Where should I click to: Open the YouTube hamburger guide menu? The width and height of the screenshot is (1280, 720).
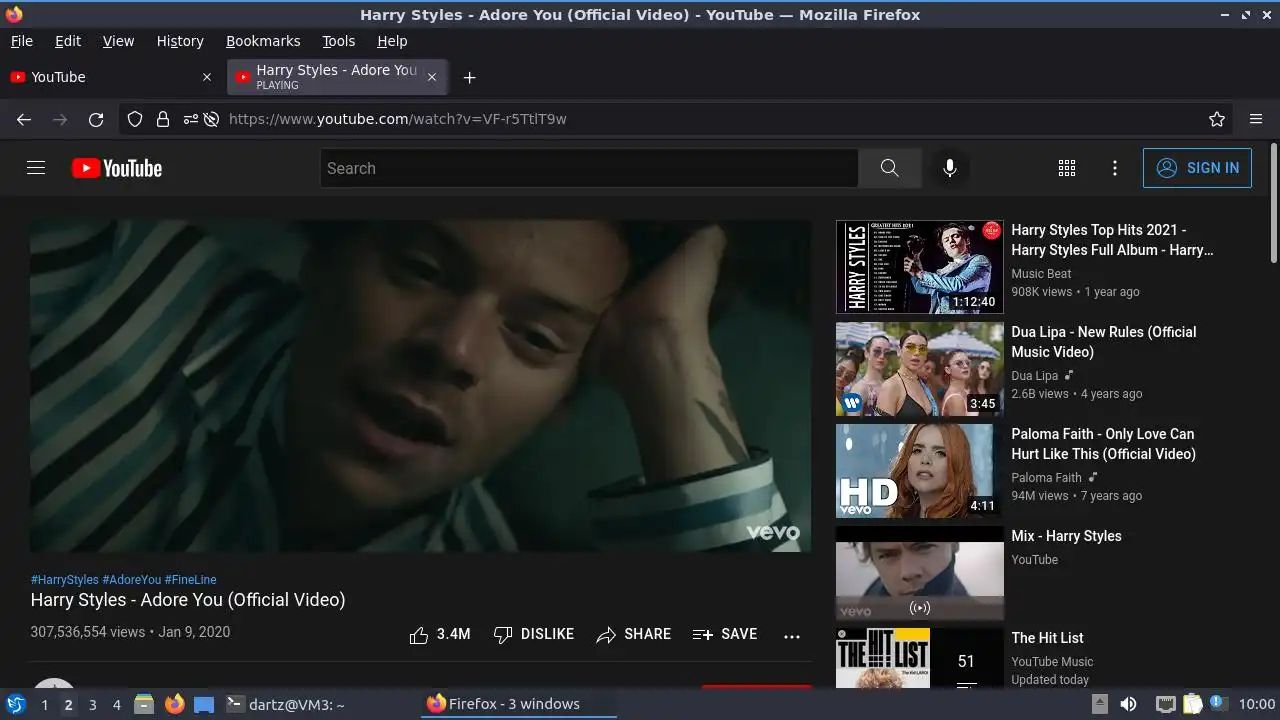pos(36,168)
